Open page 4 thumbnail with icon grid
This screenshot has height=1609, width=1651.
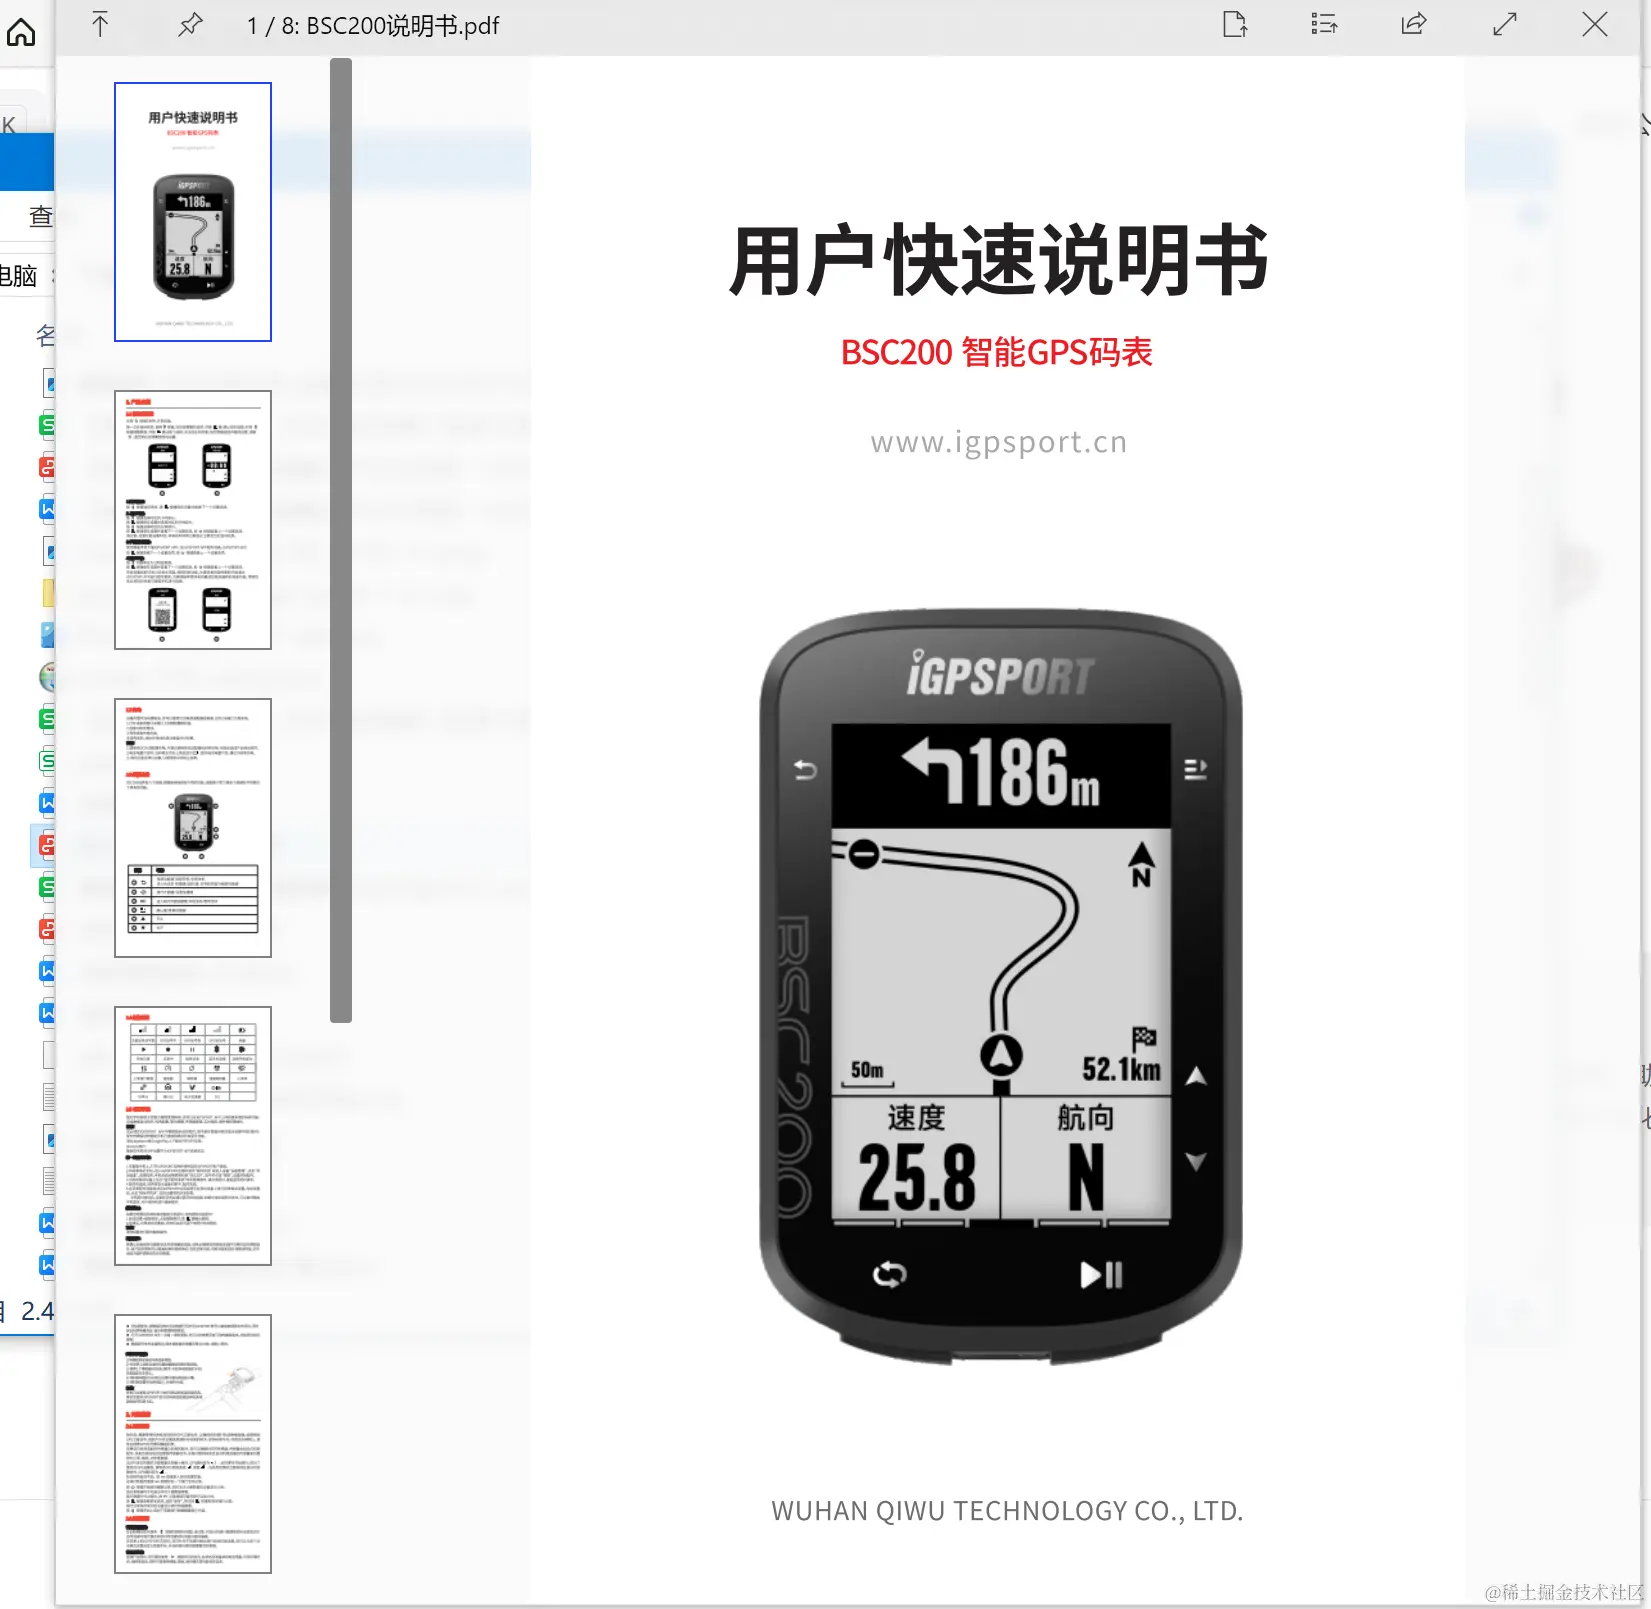coord(193,1136)
